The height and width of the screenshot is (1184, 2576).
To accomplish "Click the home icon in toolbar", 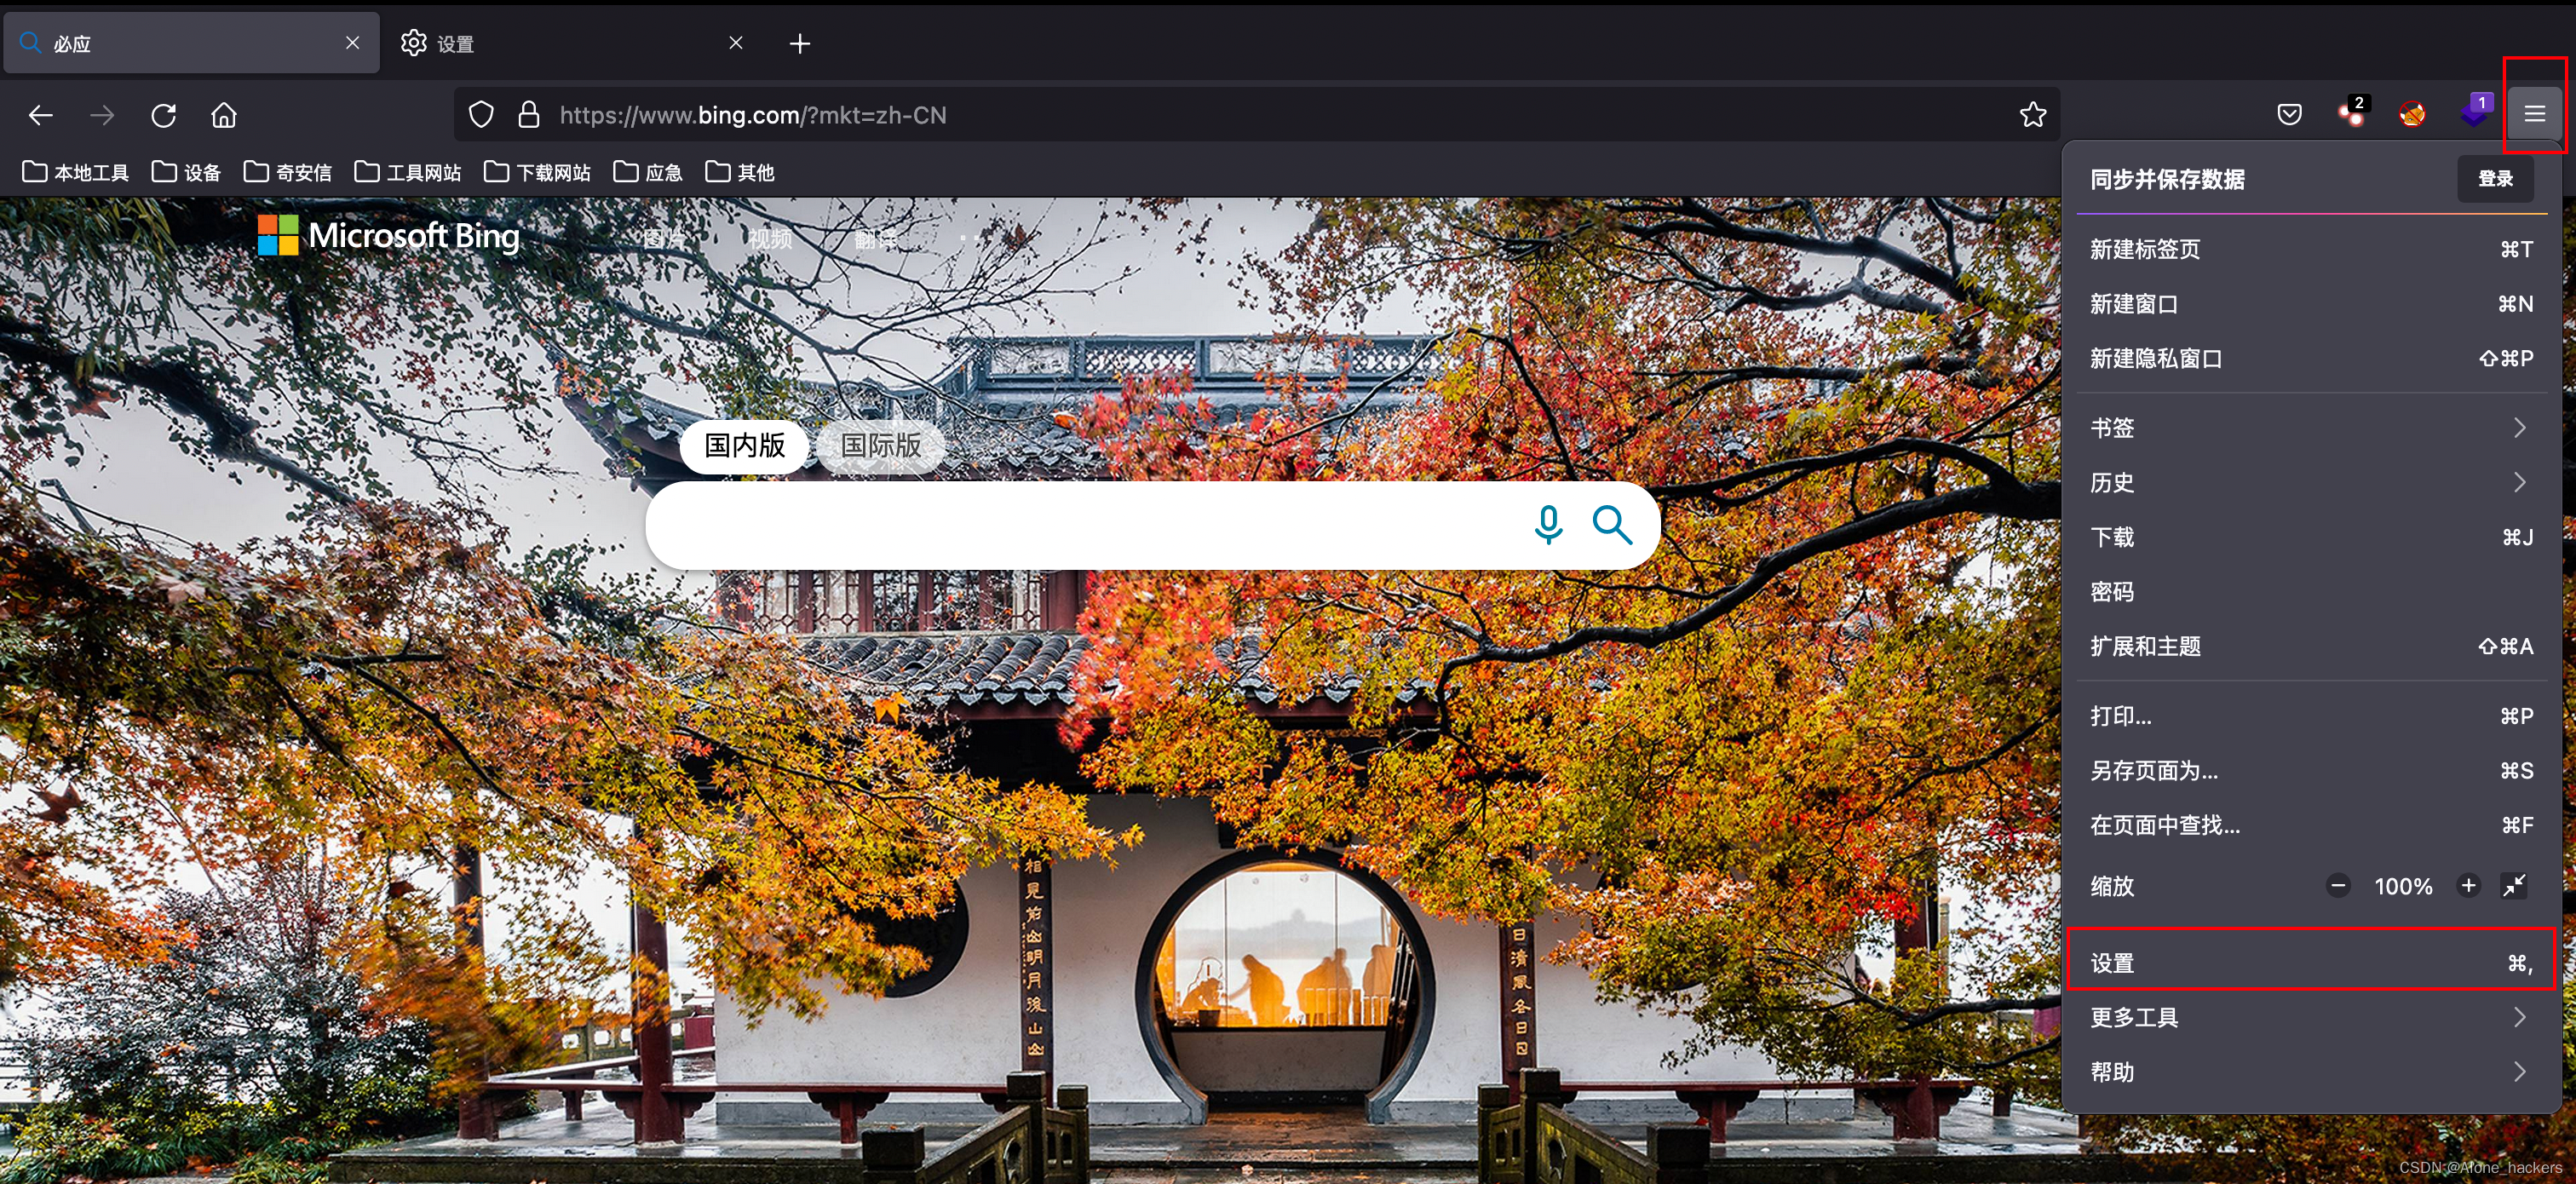I will click(224, 115).
